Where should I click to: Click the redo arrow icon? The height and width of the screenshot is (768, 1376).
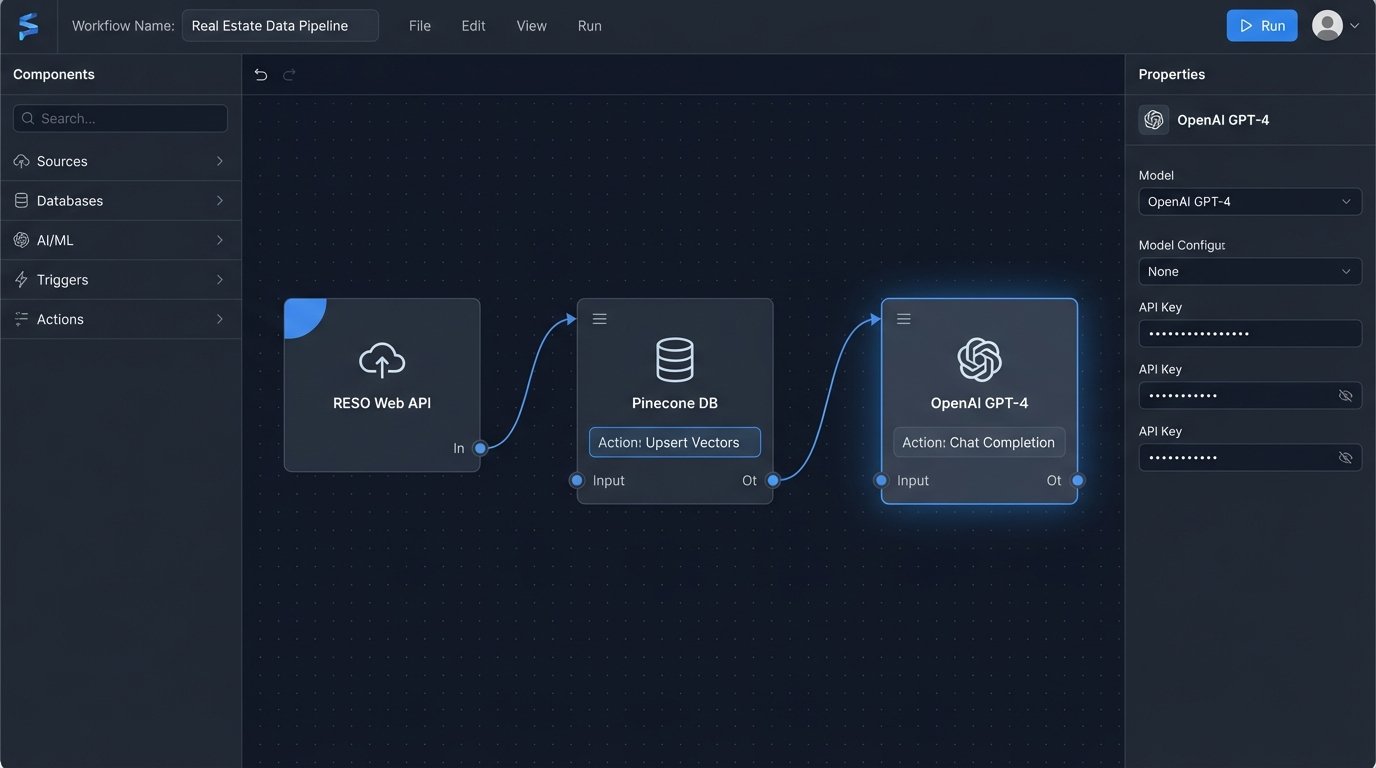(289, 75)
